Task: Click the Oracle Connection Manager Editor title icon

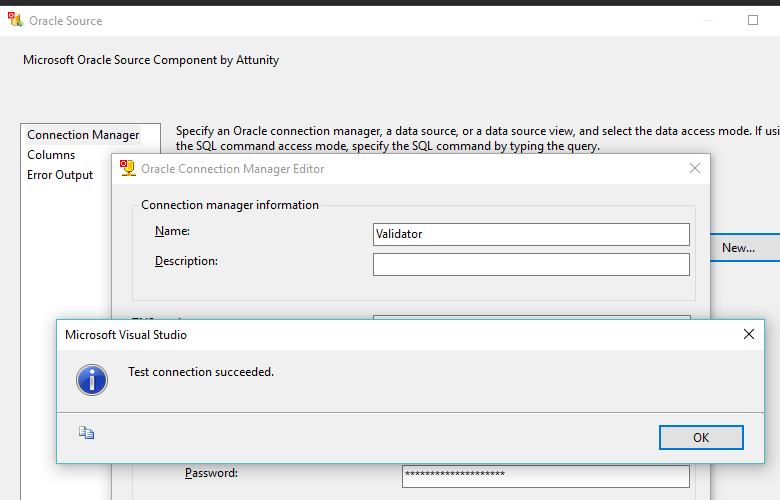Action: [x=128, y=168]
